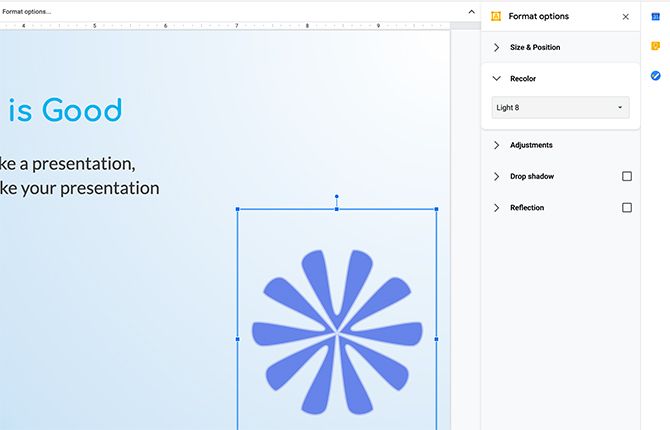The image size is (670, 430).
Task: Expand the Adjustments section
Action: click(497, 145)
